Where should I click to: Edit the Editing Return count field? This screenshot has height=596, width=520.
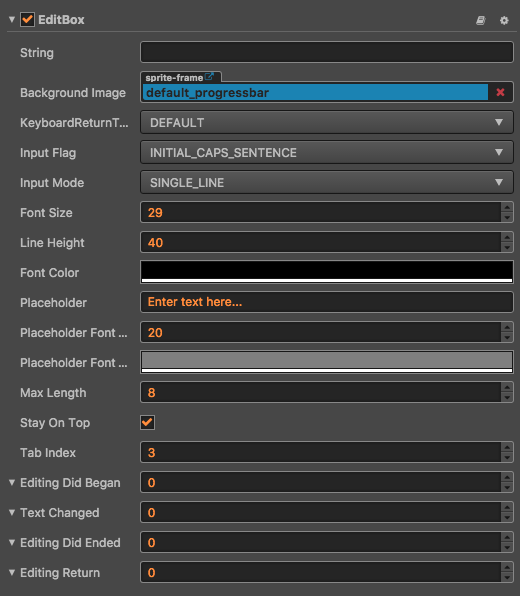(320, 572)
